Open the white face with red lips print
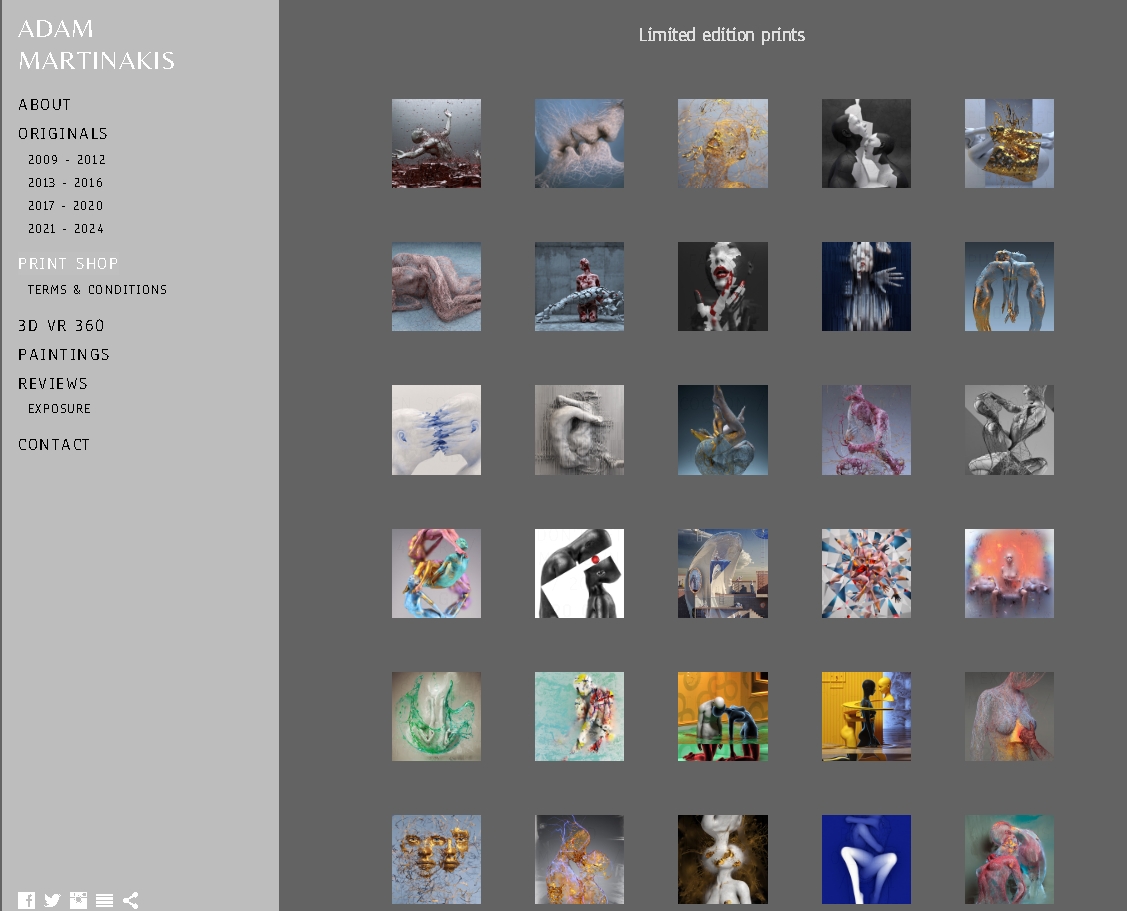Viewport: 1127px width, 911px height. pyautogui.click(x=722, y=287)
